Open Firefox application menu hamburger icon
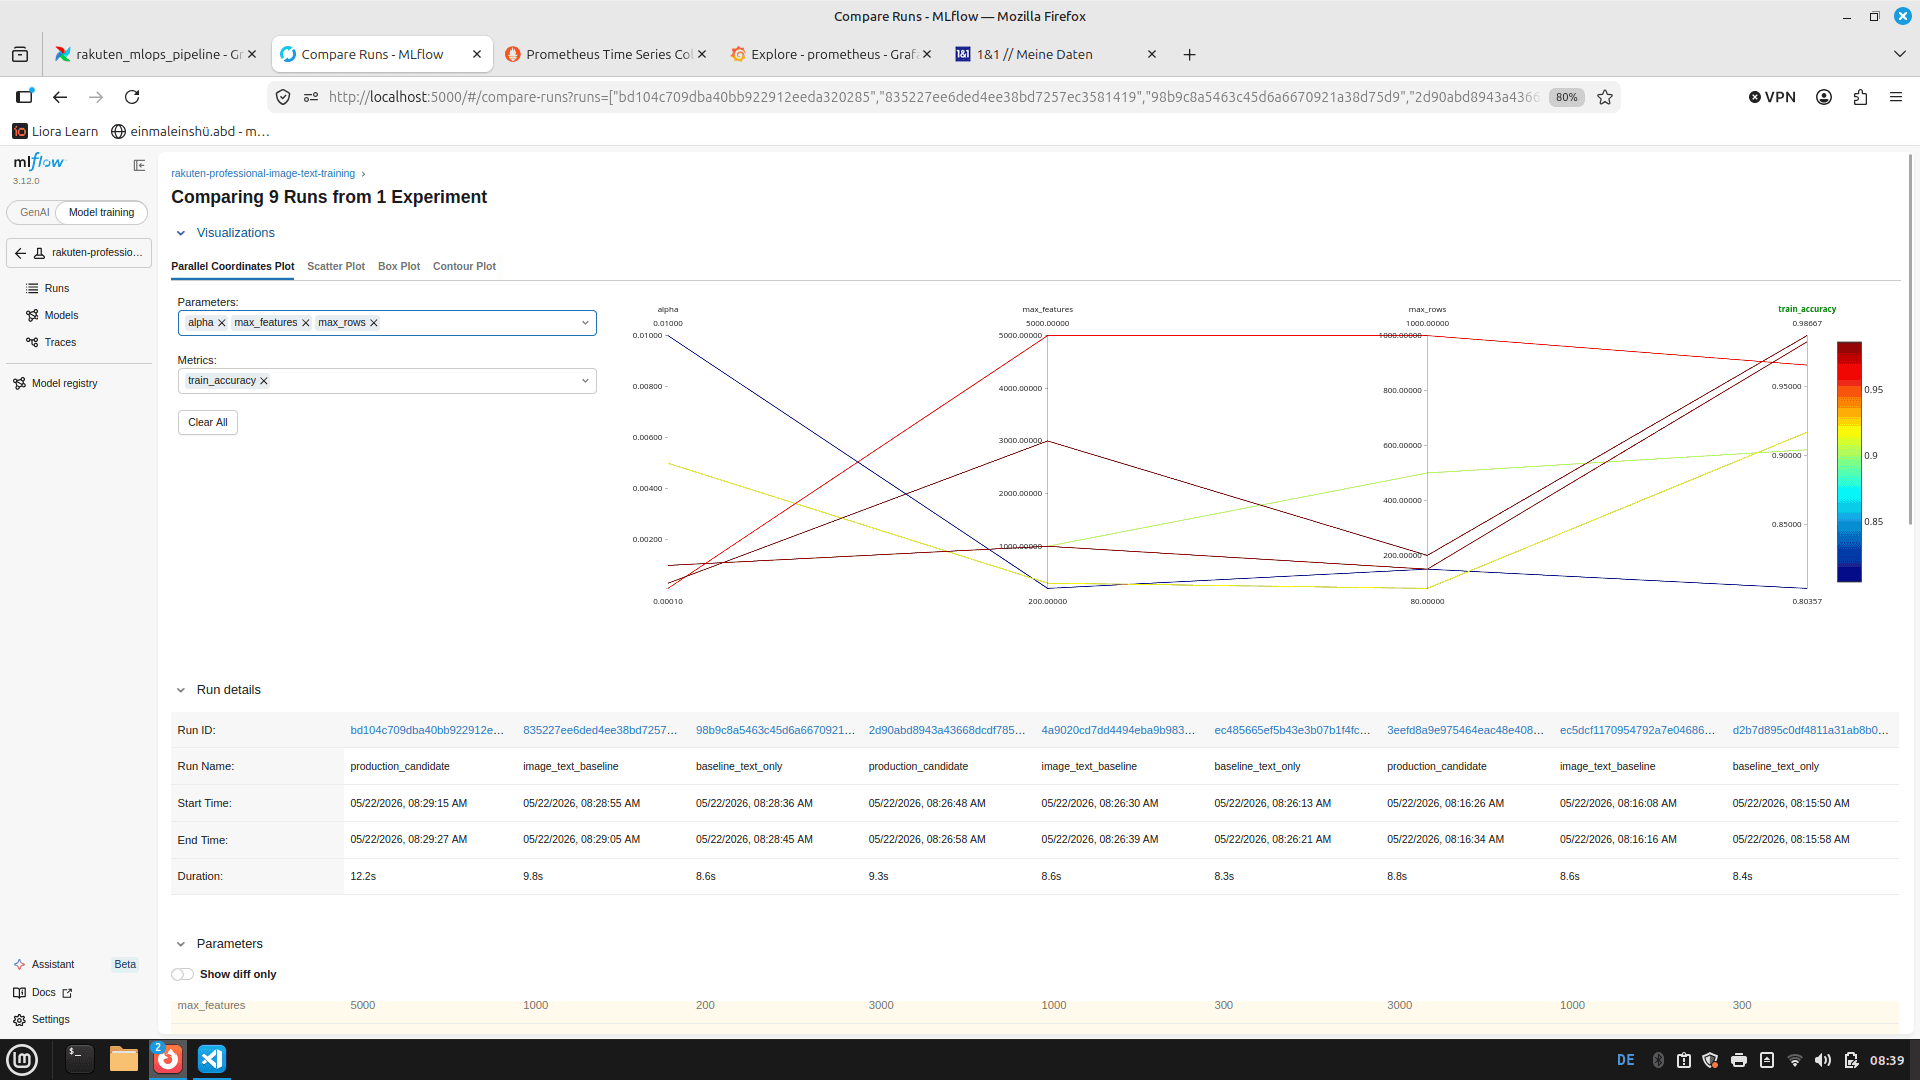The height and width of the screenshot is (1080, 1920). [1896, 97]
